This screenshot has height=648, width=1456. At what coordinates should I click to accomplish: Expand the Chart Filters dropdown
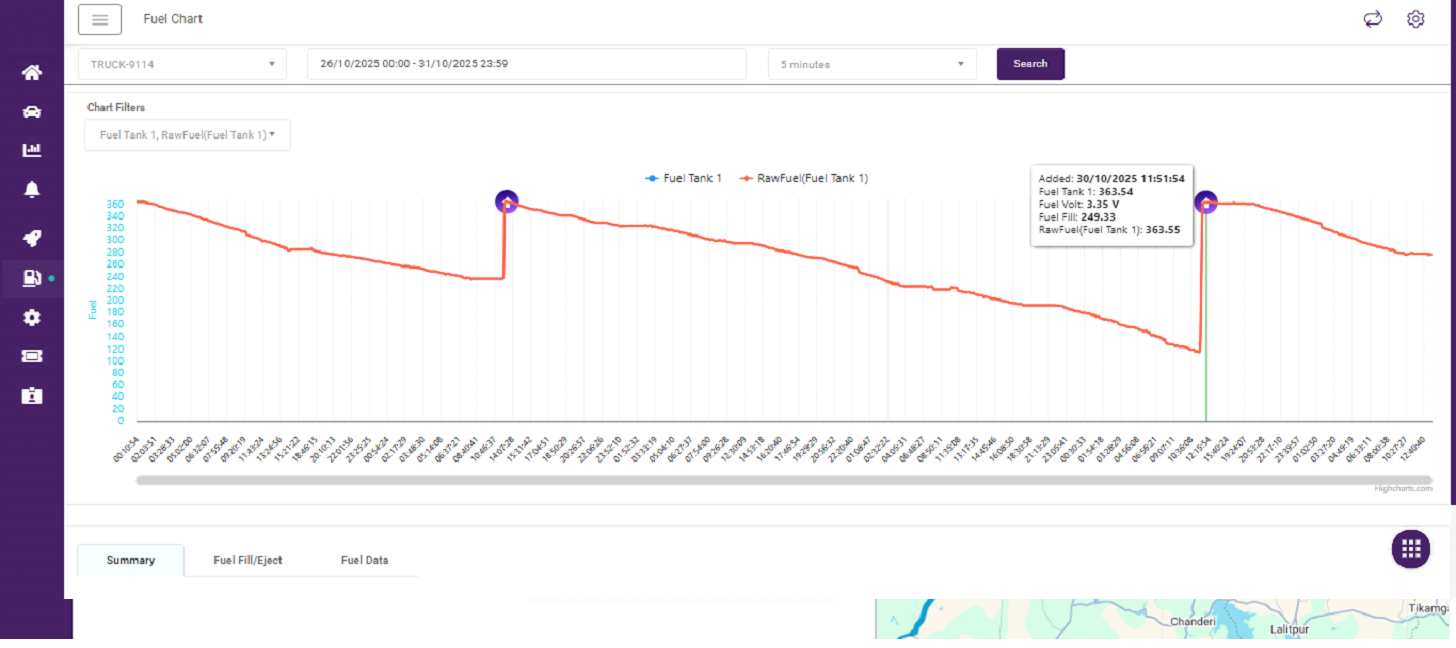pos(187,135)
